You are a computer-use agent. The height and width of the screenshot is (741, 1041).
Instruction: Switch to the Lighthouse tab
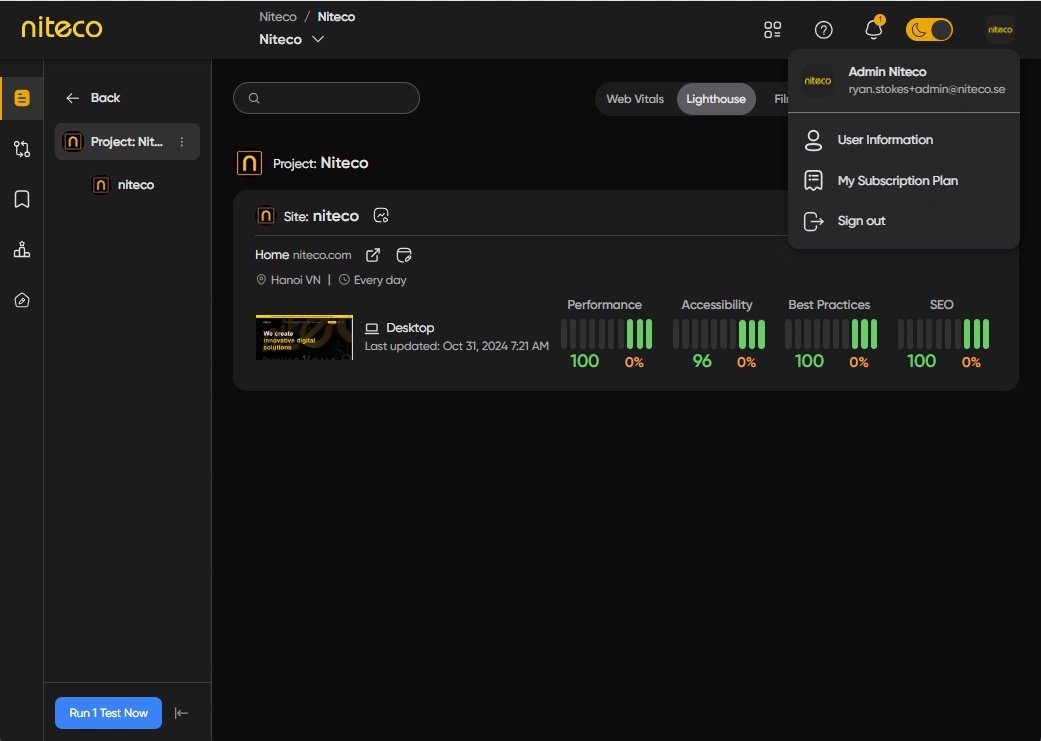716,99
